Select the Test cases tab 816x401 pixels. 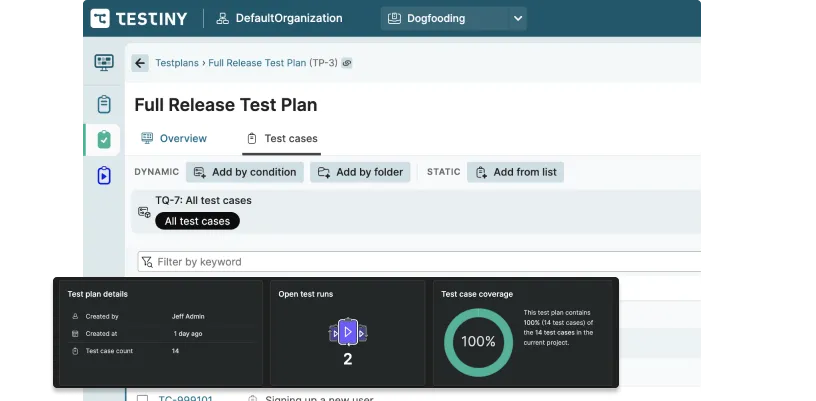[x=282, y=138]
